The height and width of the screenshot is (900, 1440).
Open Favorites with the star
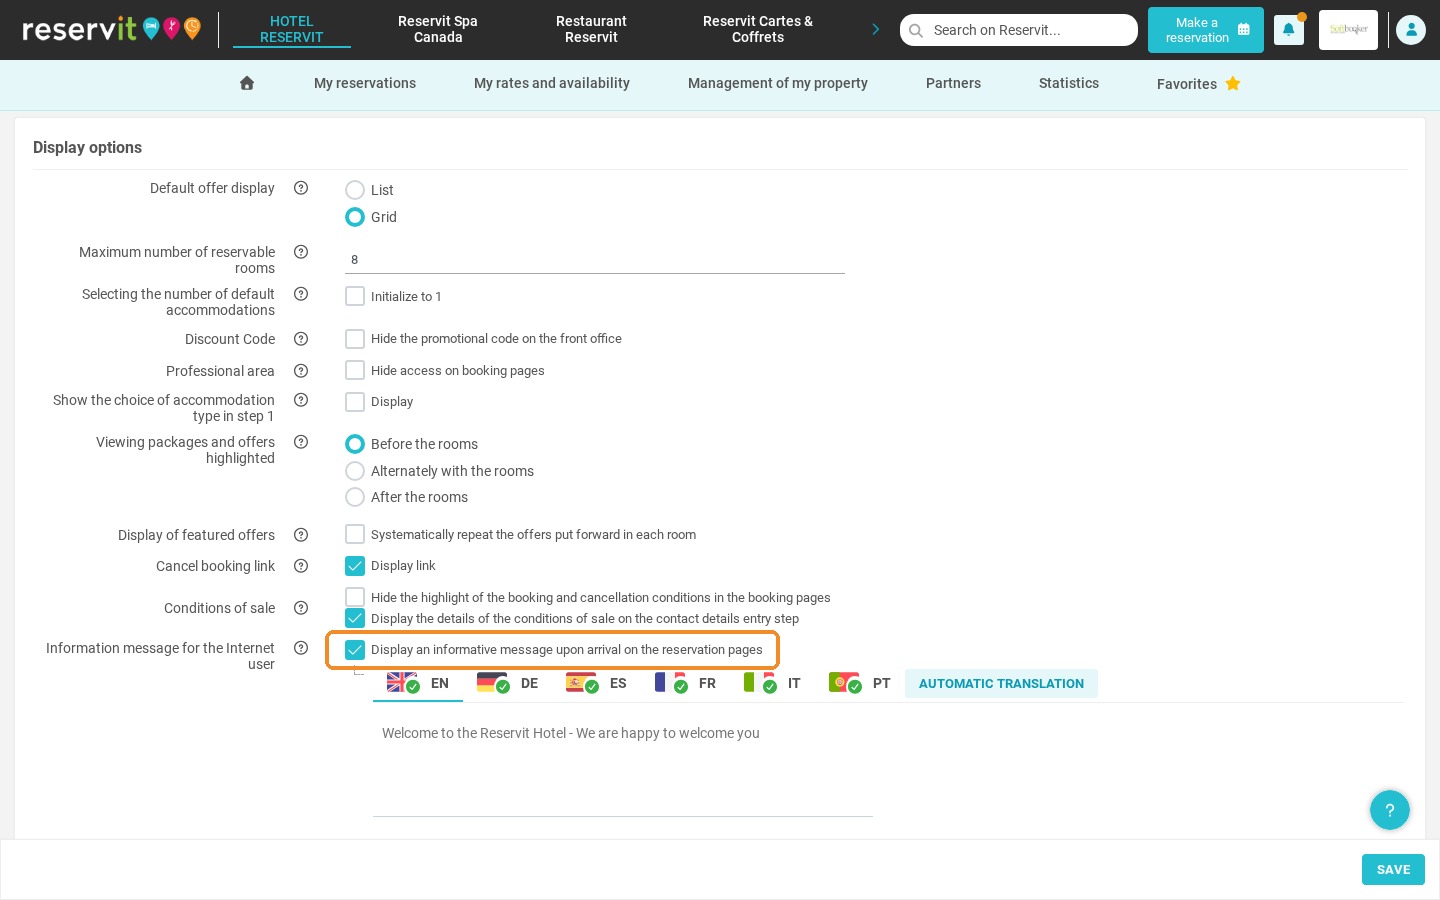coord(1198,84)
